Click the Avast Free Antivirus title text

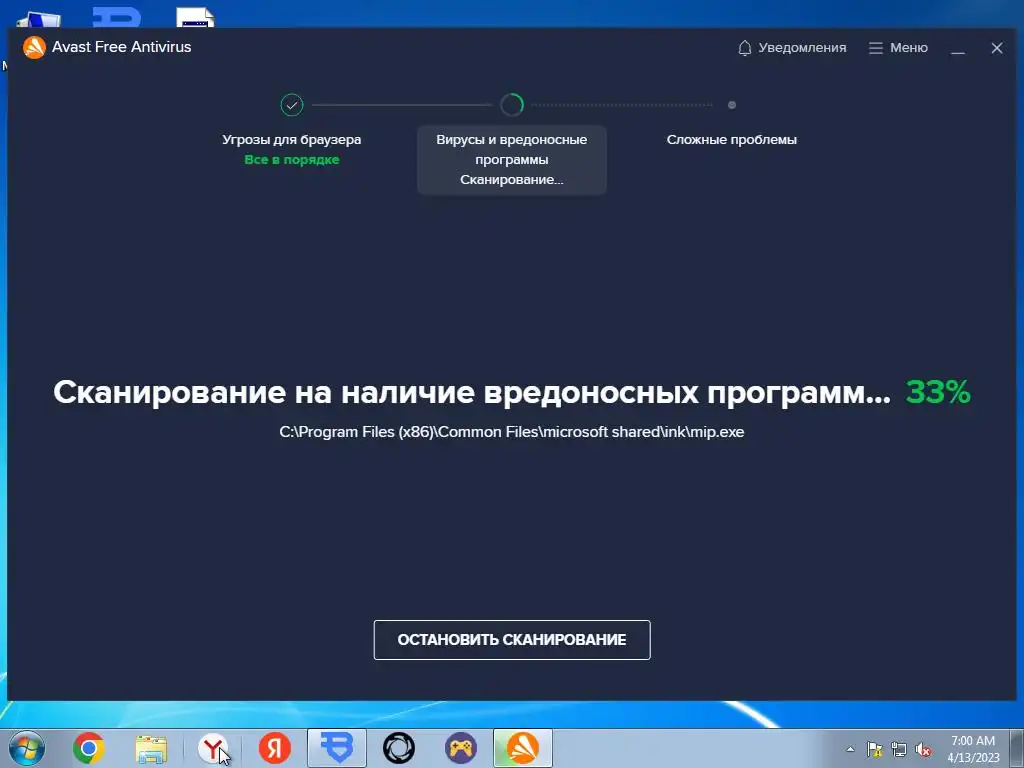pos(121,47)
